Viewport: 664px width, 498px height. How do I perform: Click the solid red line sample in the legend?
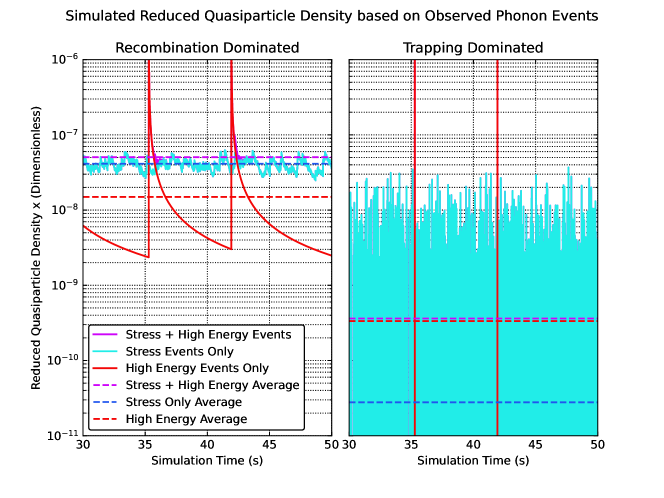tap(105, 368)
